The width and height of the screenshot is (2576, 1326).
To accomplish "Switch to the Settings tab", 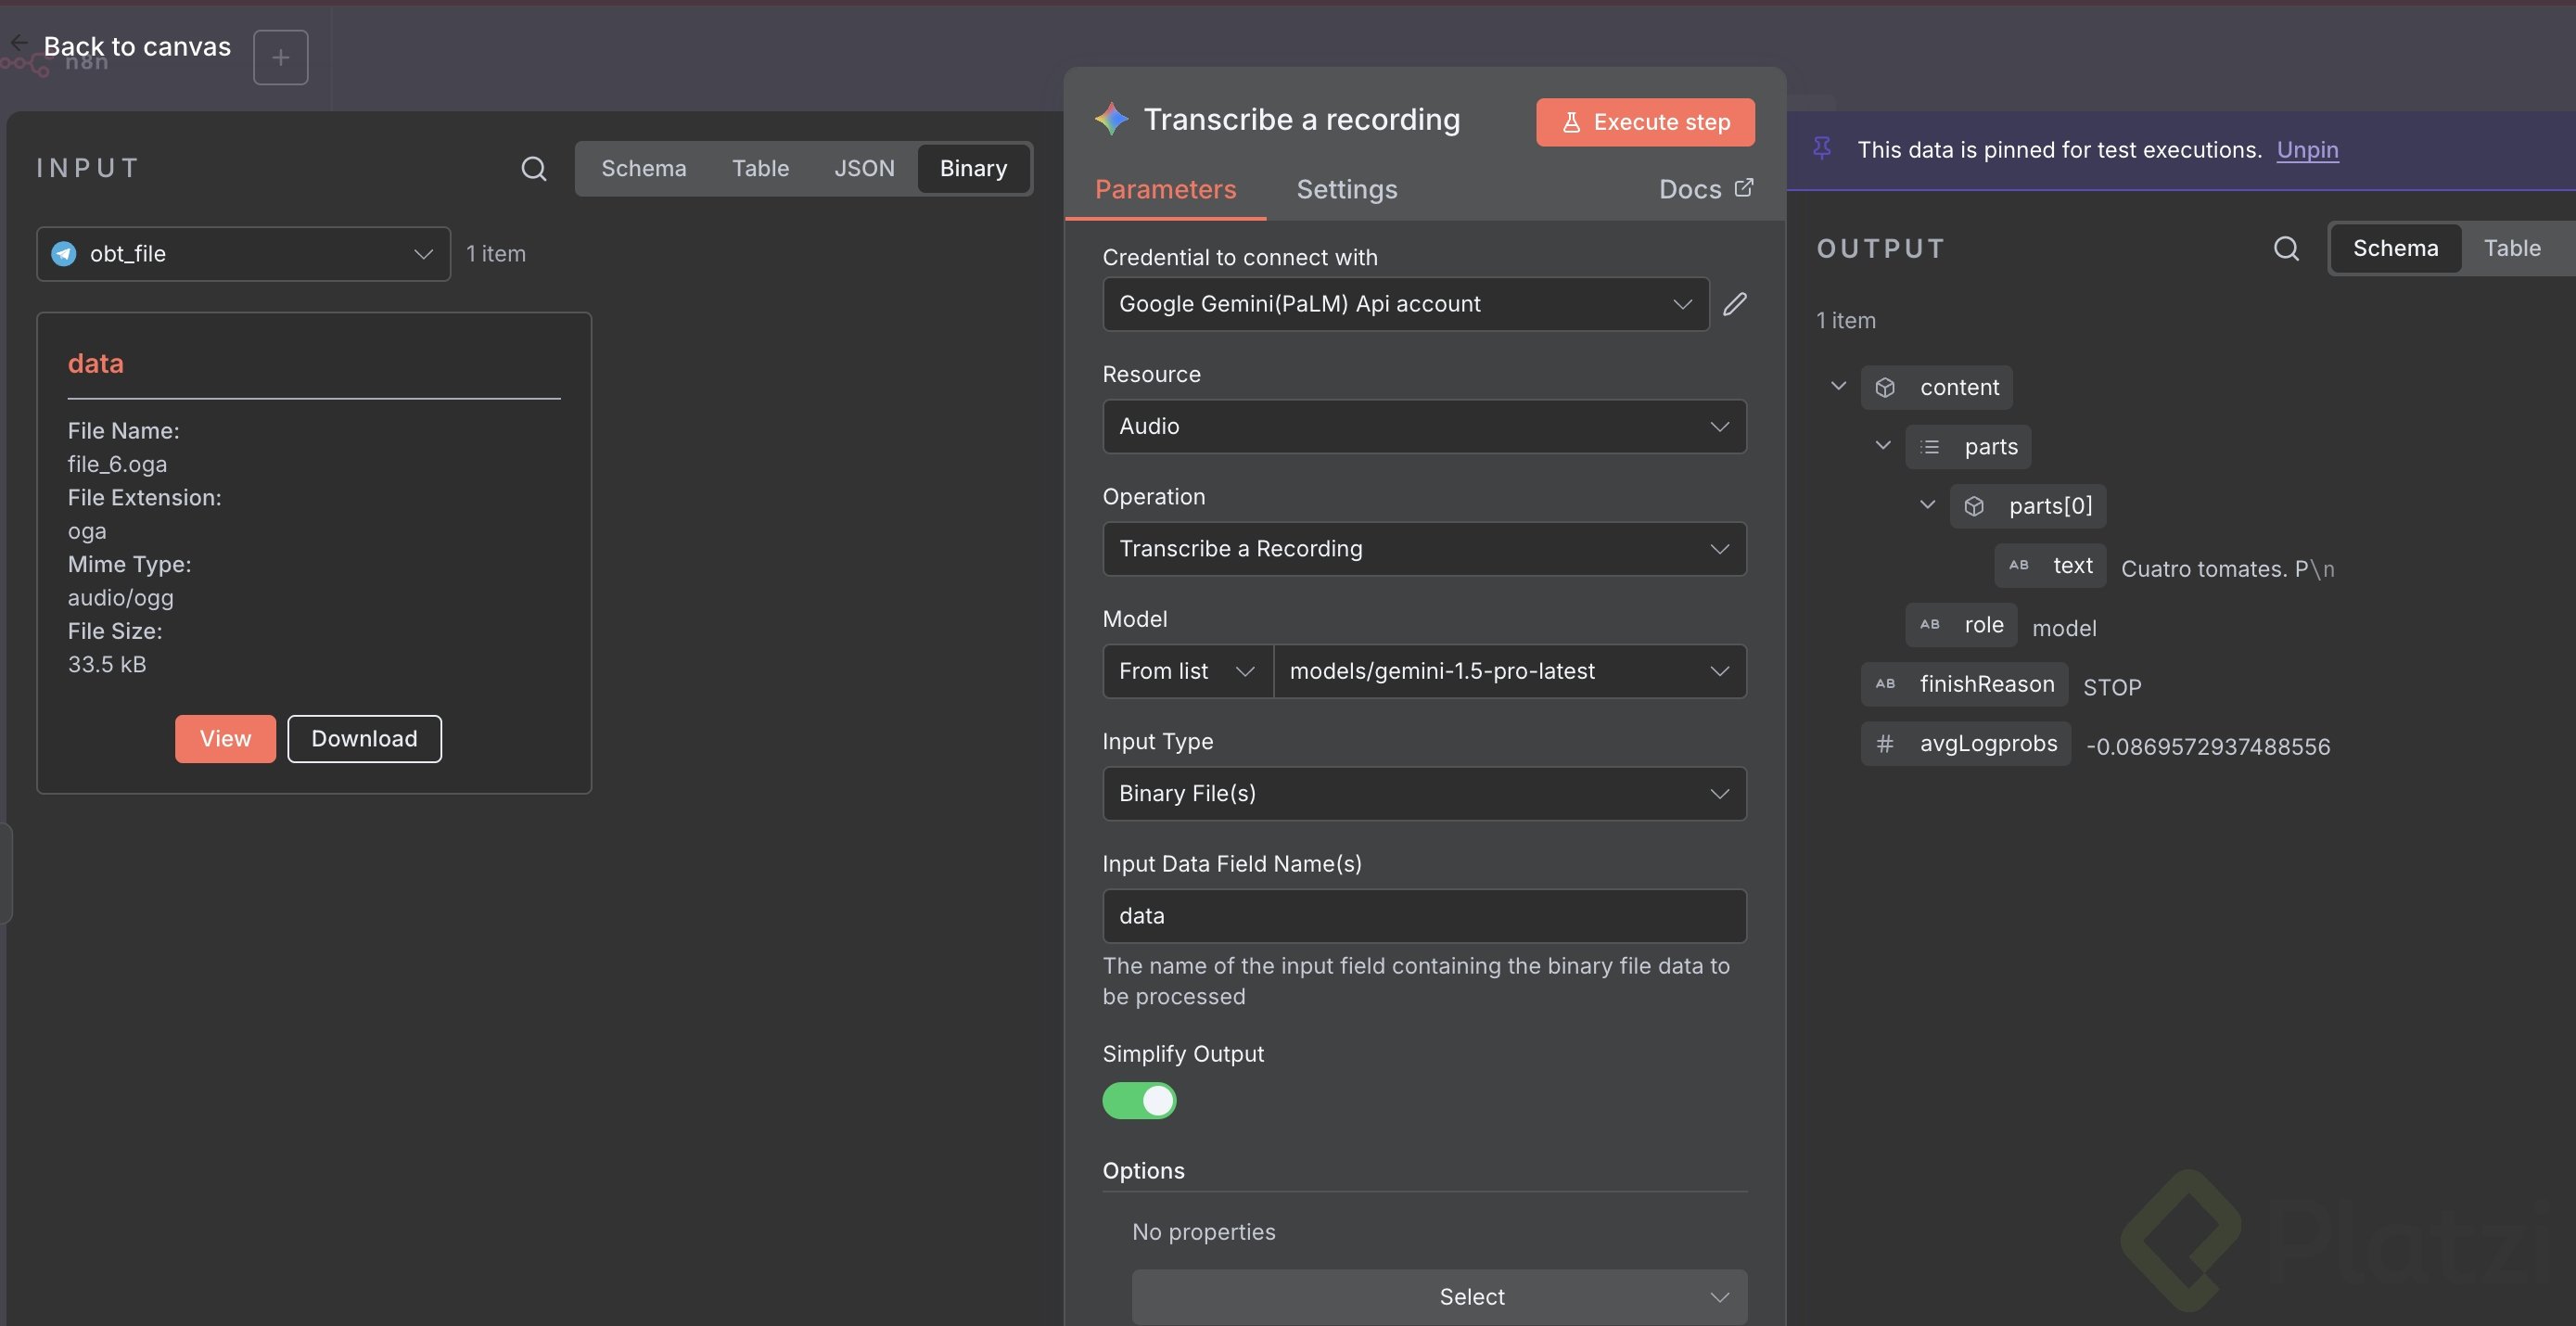I will pyautogui.click(x=1346, y=189).
